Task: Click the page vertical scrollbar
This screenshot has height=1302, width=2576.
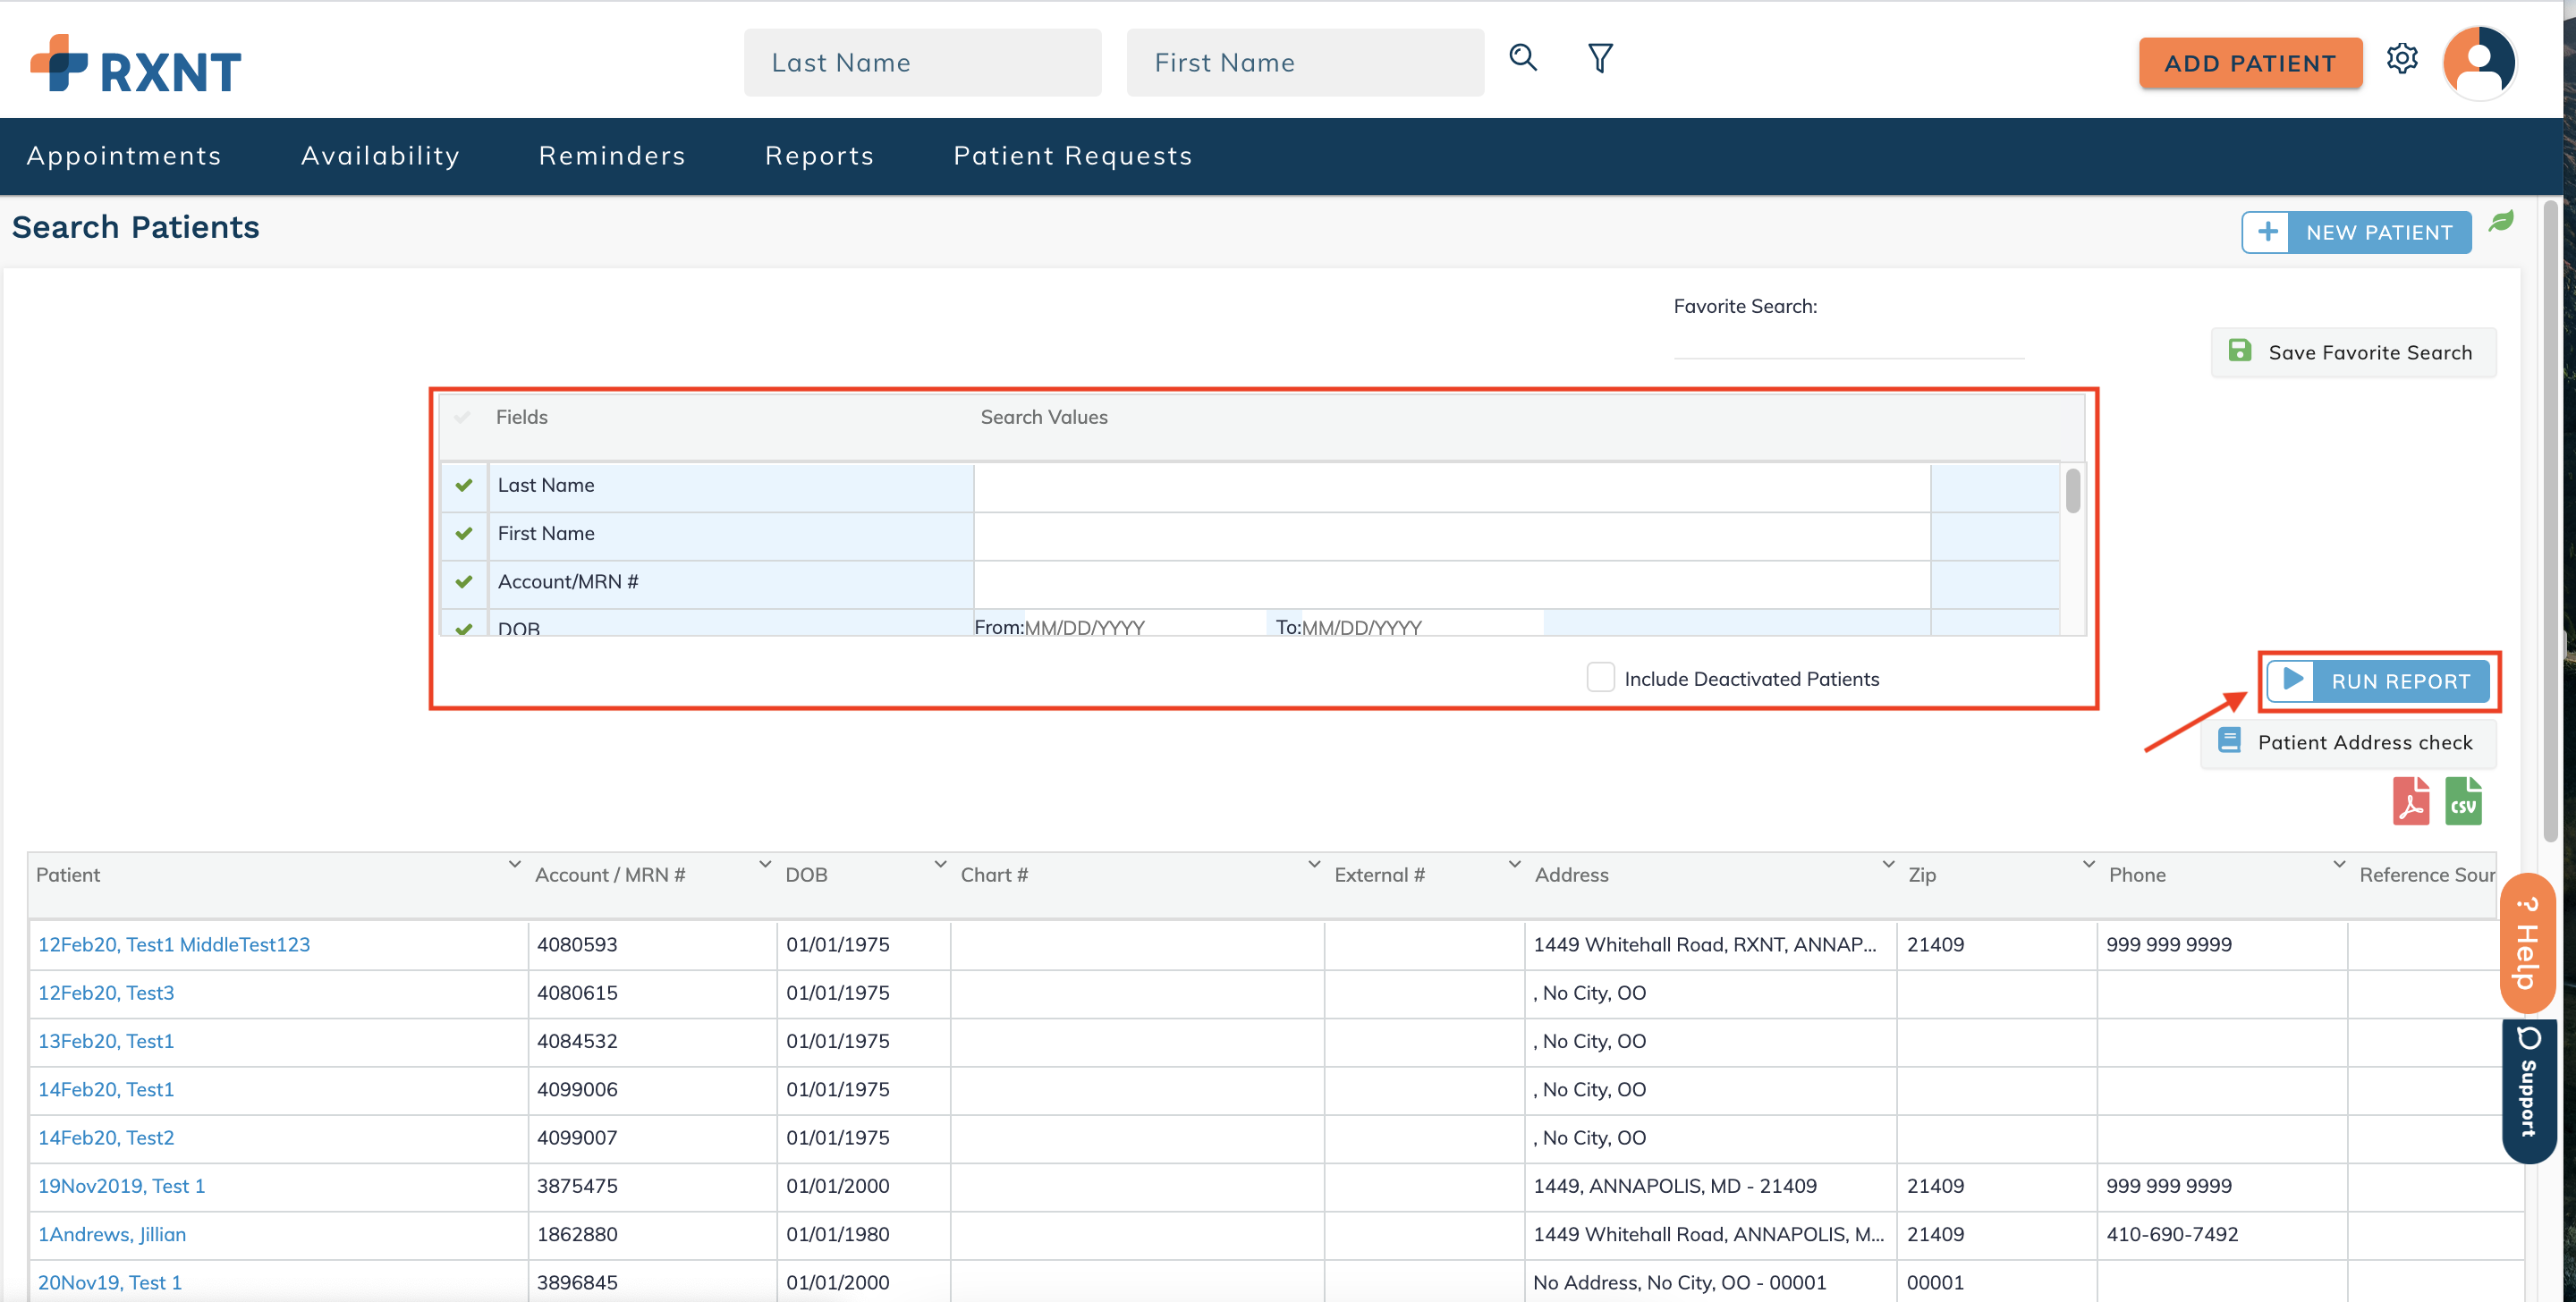Action: tap(2551, 520)
